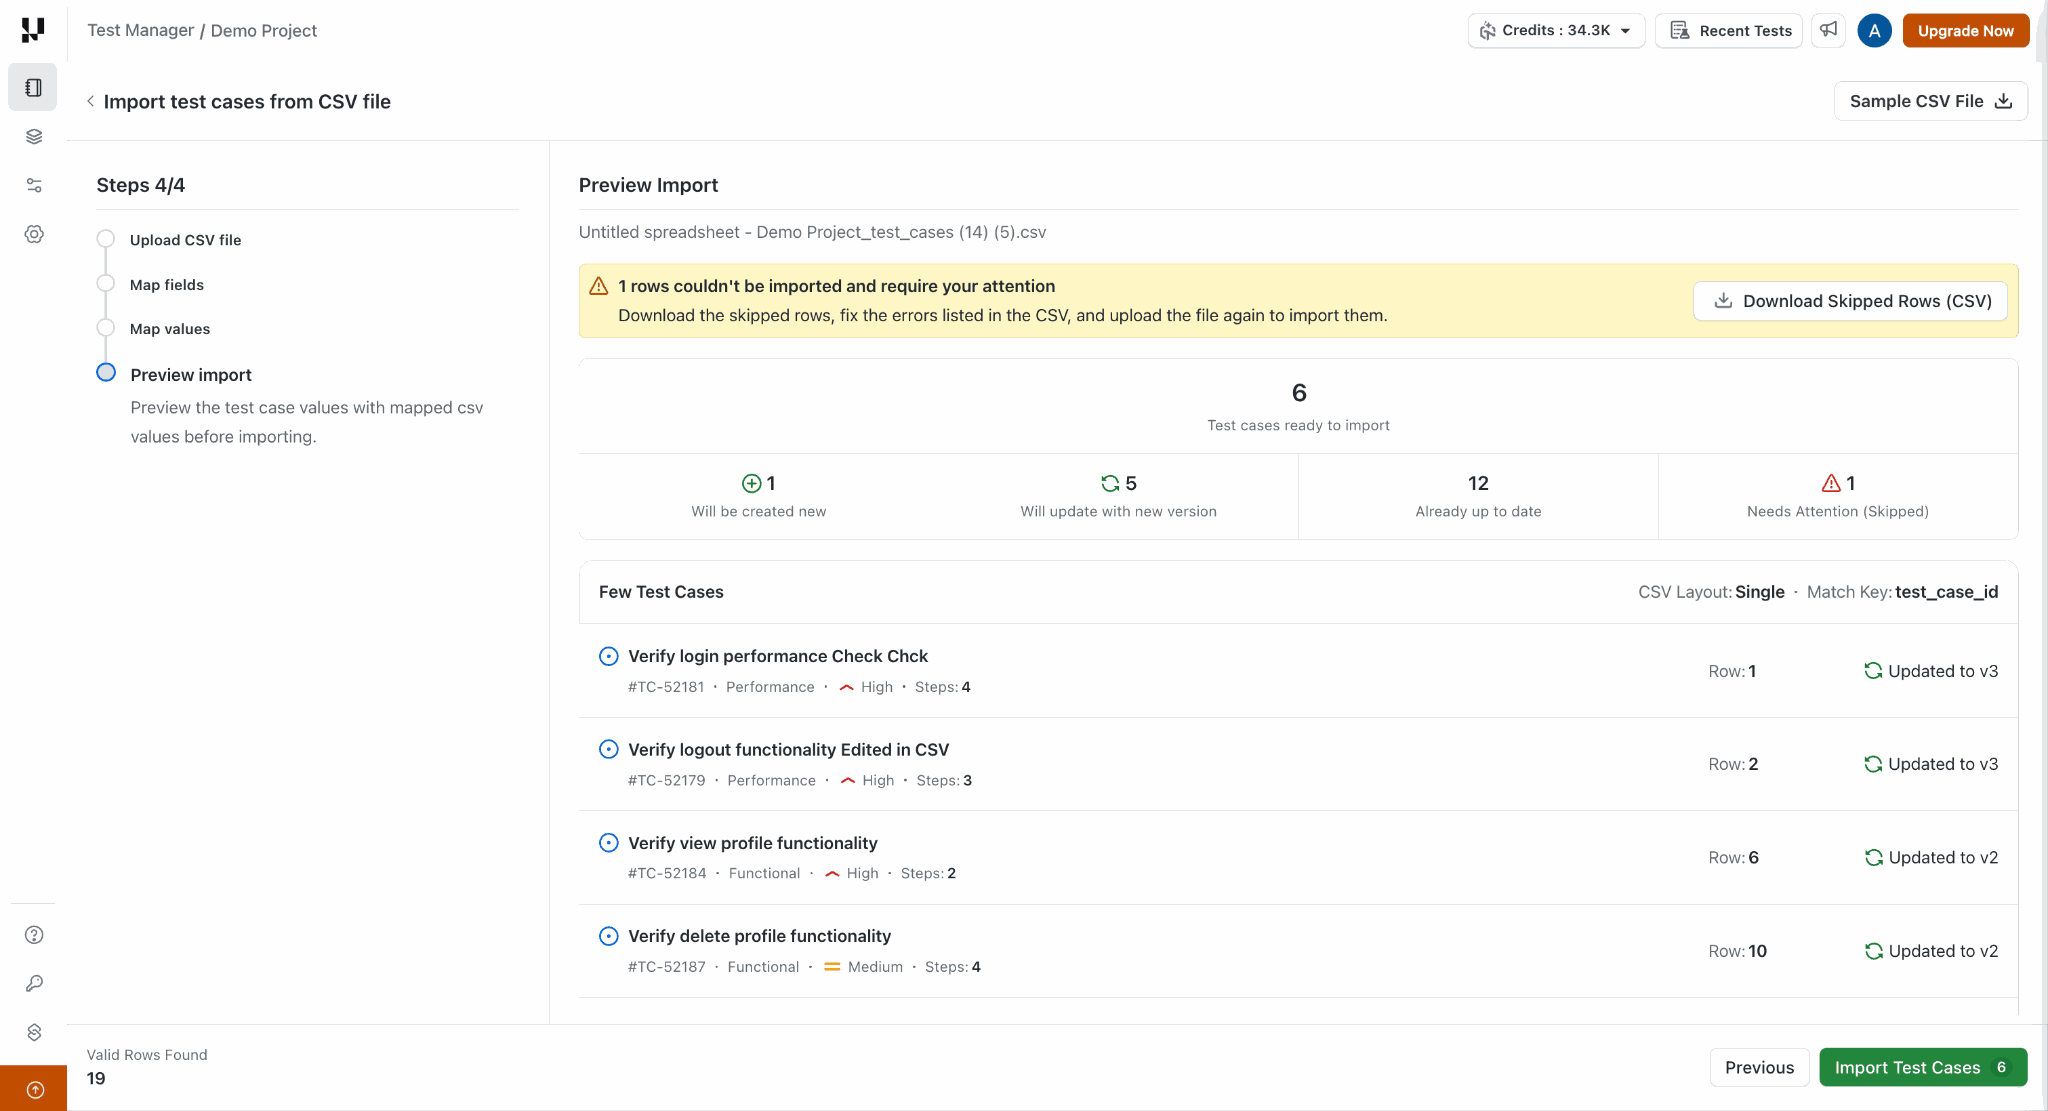The height and width of the screenshot is (1111, 2048).
Task: Open the user avatar A
Action: (x=1874, y=30)
